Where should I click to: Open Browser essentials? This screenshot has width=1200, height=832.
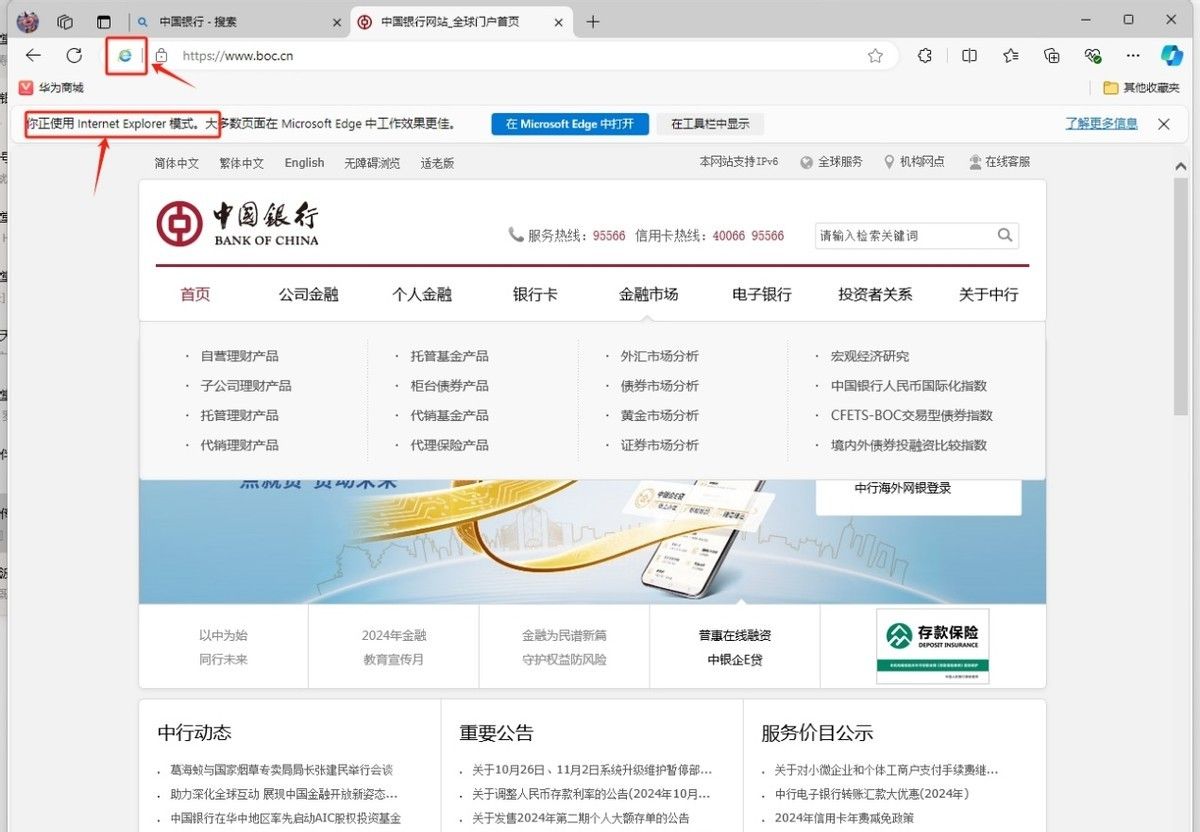tap(1093, 55)
